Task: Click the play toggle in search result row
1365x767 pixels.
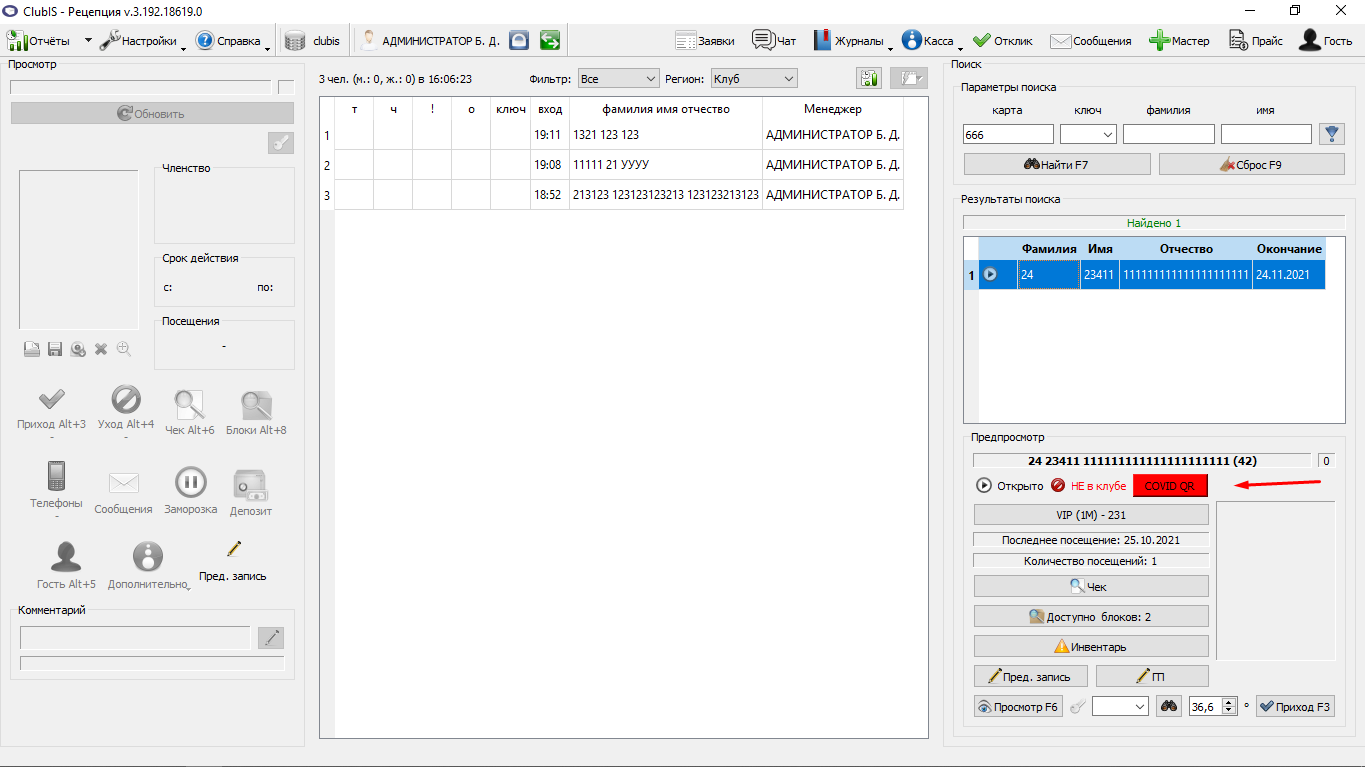Action: pos(990,274)
